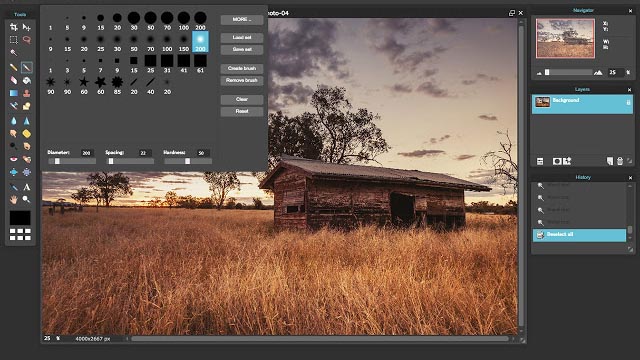Select the Gradient tool

click(13, 93)
